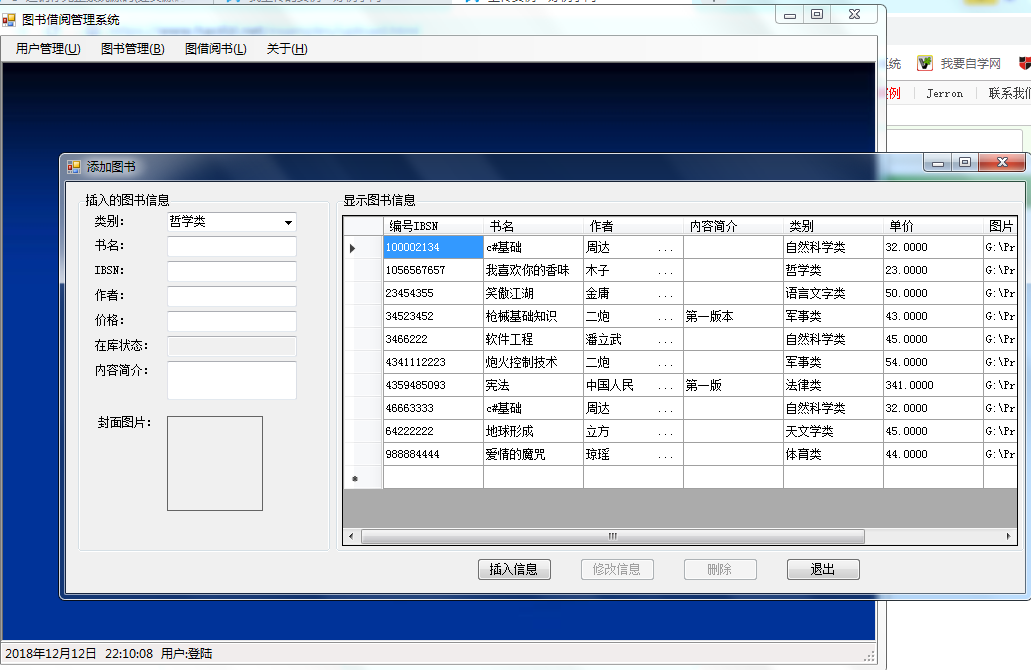Screen dimensions: 1031x670
Task: Open the 用户管理(U) menu
Action: tap(48, 49)
